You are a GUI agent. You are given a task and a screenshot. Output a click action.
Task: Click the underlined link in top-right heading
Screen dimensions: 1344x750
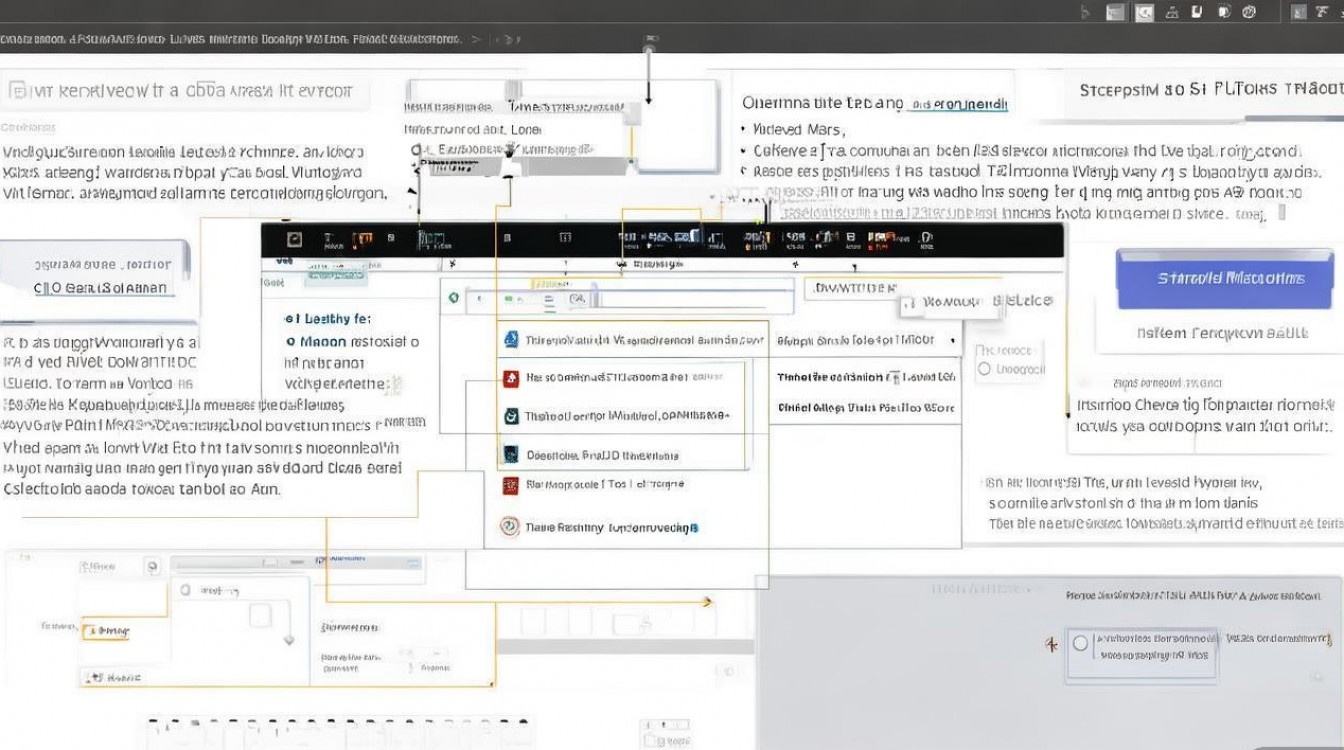click(x=958, y=104)
